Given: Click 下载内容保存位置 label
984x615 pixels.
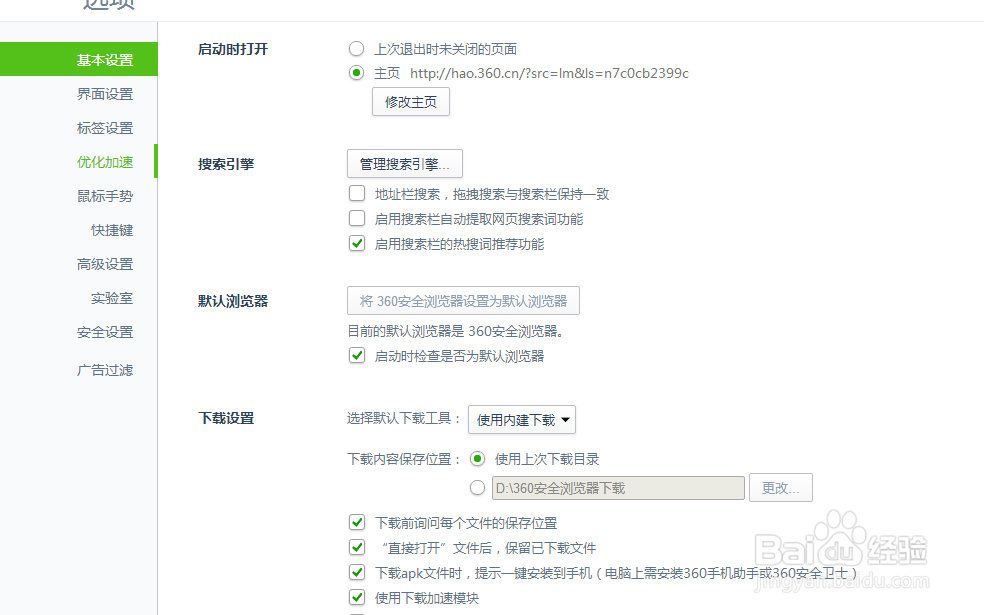Looking at the screenshot, I should (x=404, y=459).
